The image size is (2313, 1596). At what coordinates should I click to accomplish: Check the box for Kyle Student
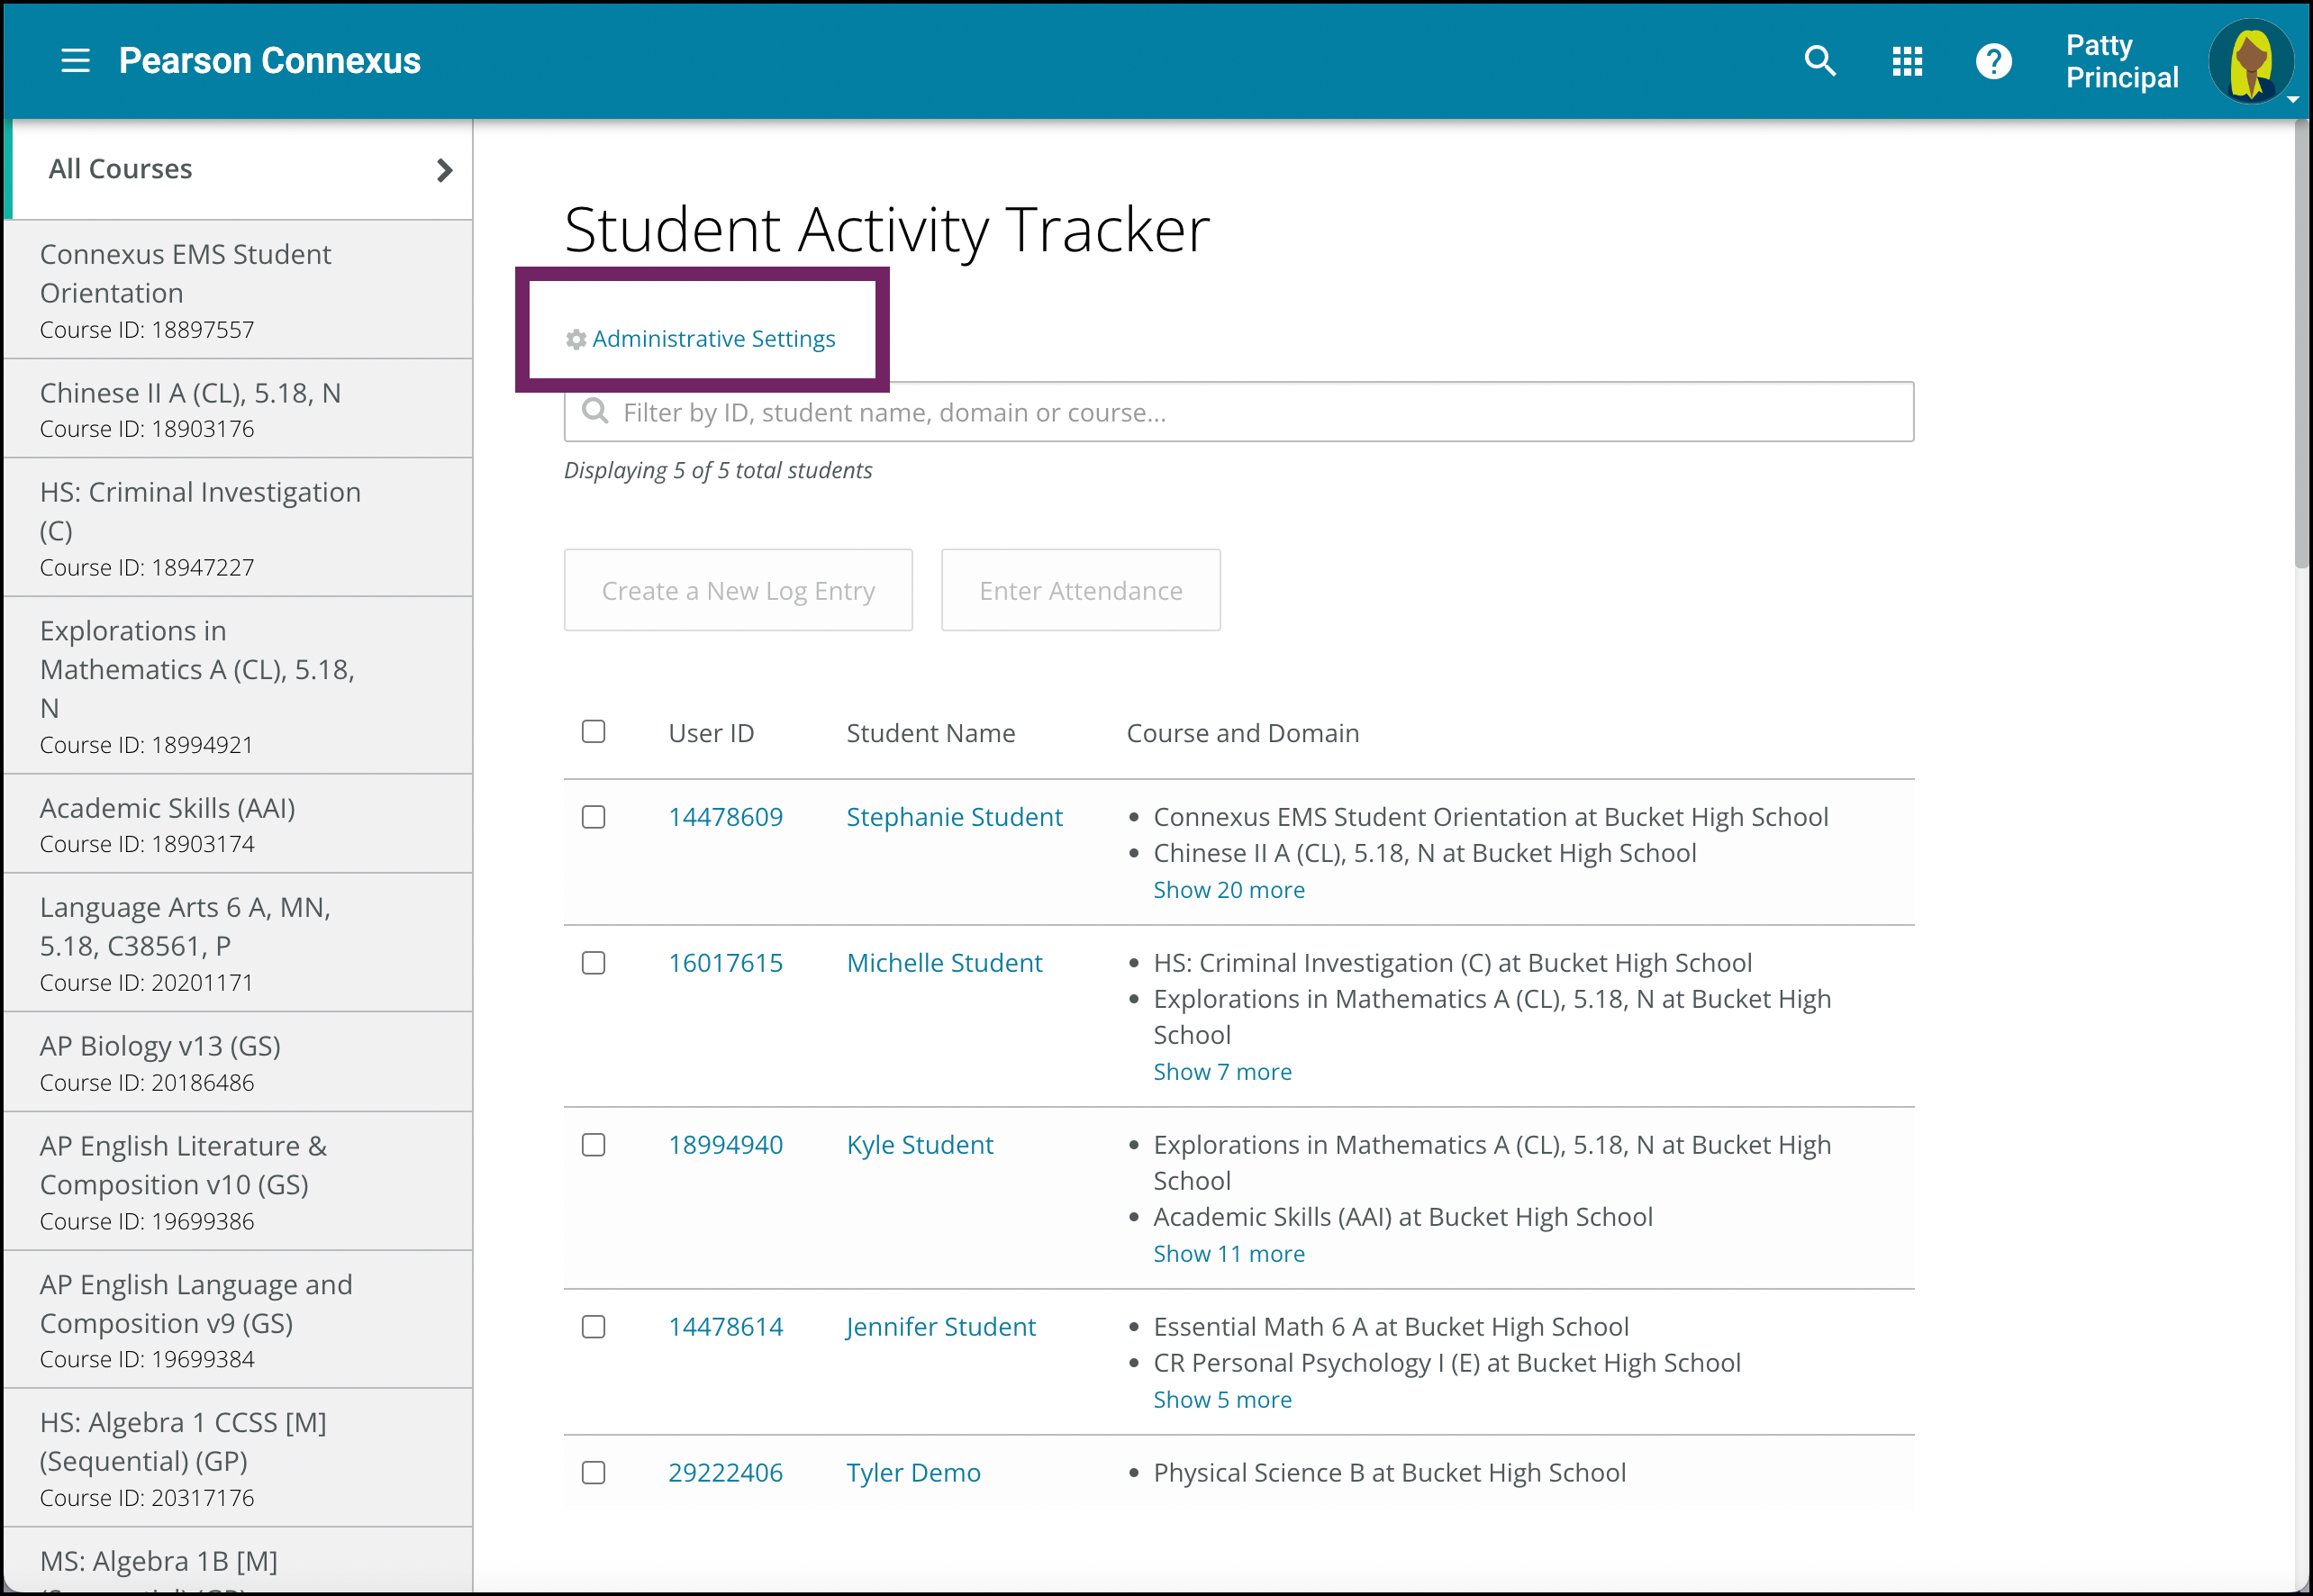pyautogui.click(x=594, y=1145)
